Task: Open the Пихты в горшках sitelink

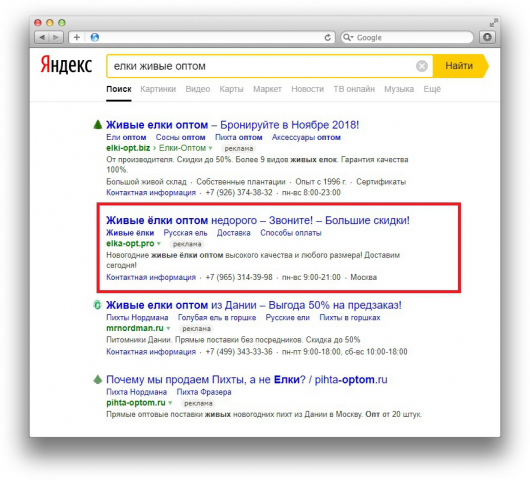Action: coord(350,318)
